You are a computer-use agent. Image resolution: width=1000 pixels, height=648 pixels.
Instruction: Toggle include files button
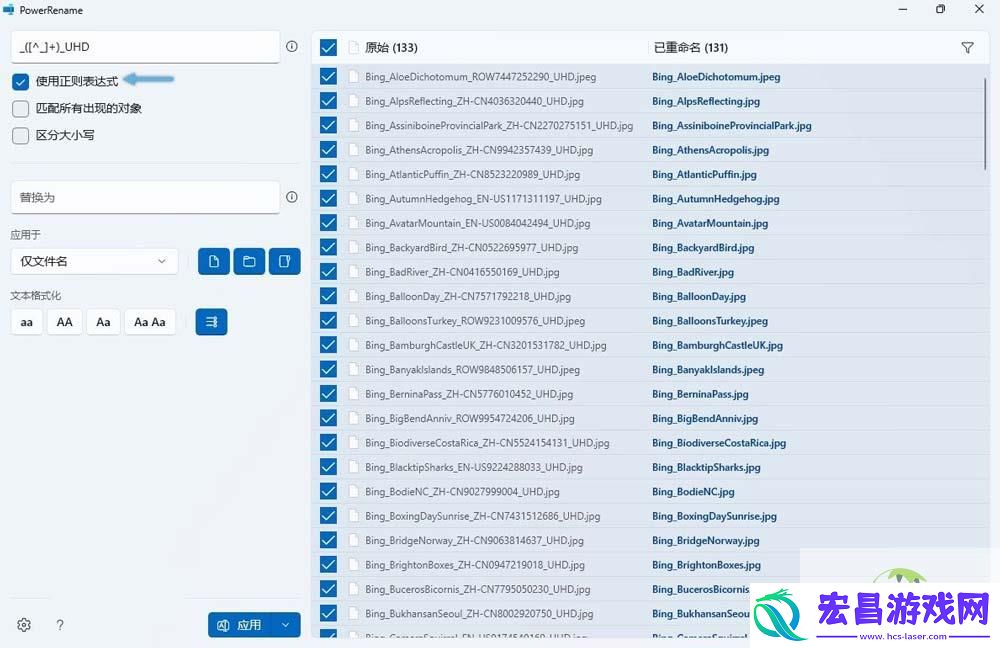click(214, 261)
